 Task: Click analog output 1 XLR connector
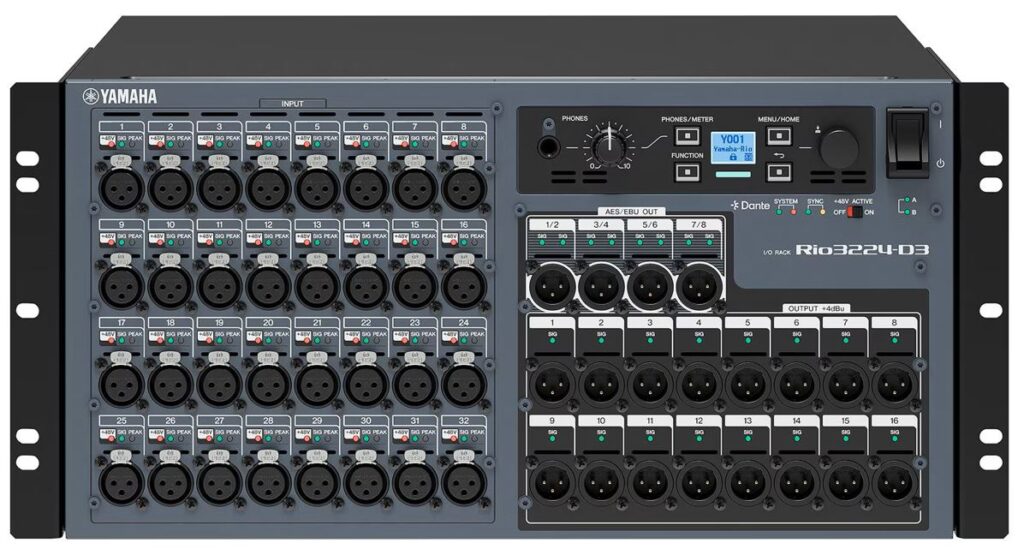(x=552, y=384)
